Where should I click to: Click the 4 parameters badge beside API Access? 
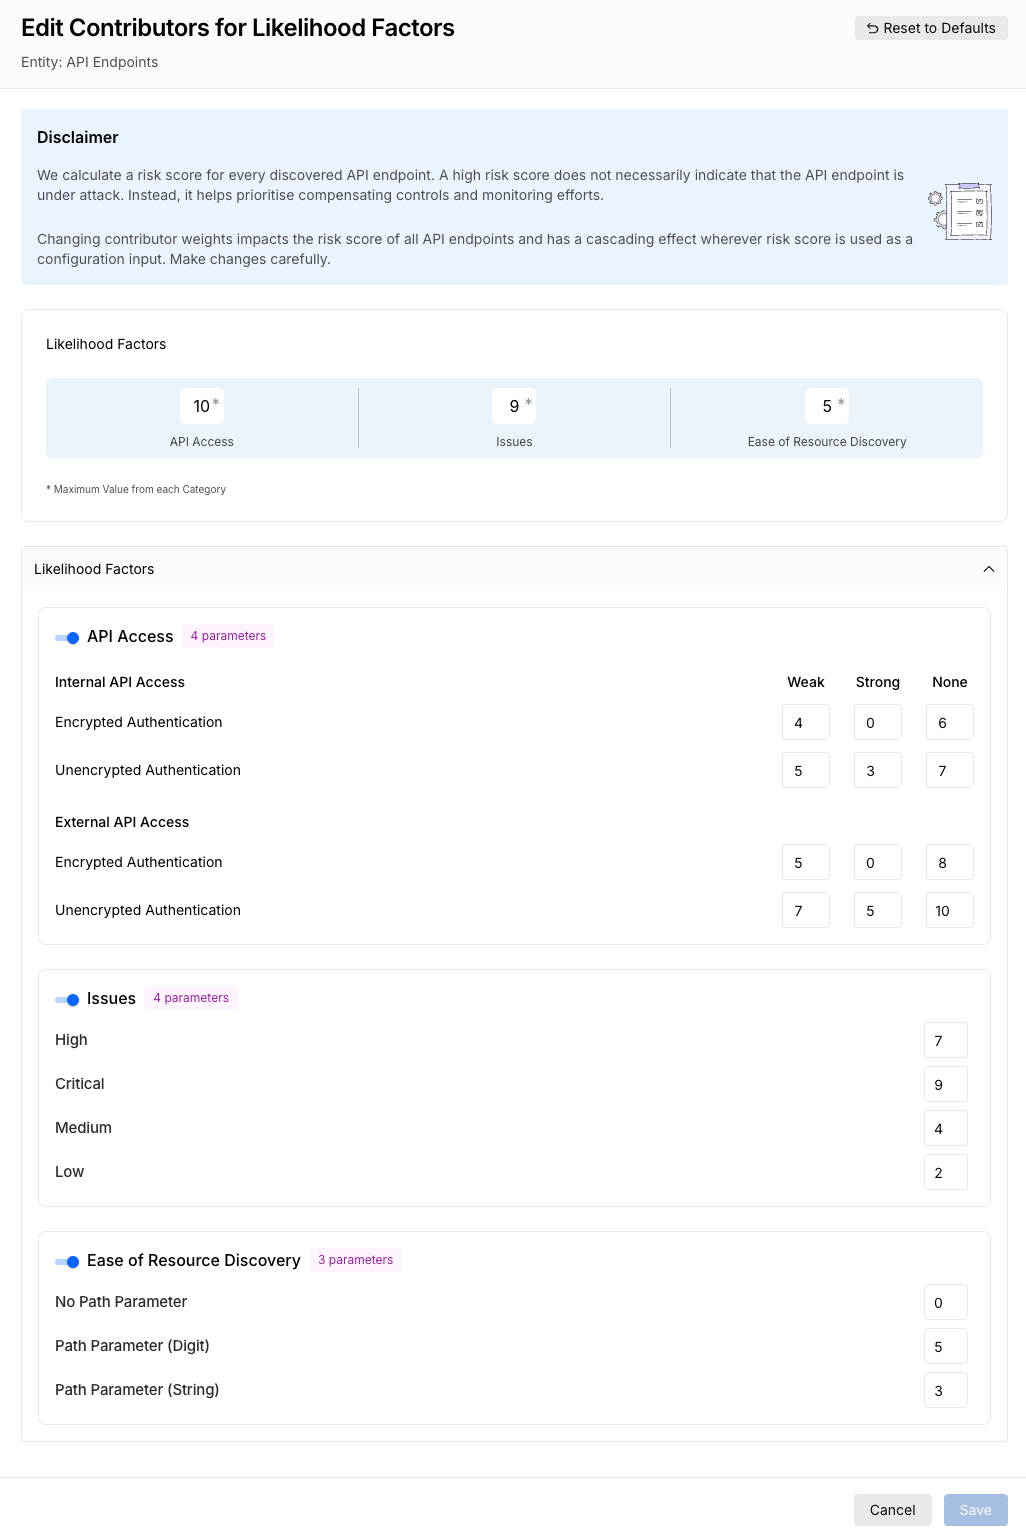click(228, 636)
